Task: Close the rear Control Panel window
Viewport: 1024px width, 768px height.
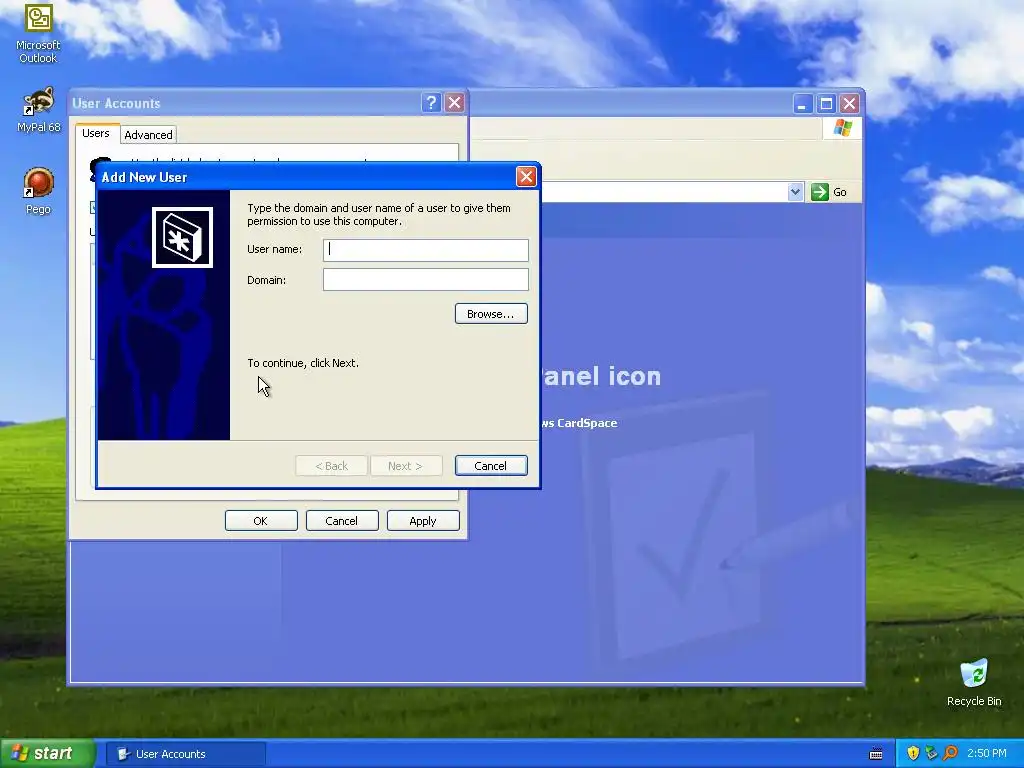Action: (849, 103)
